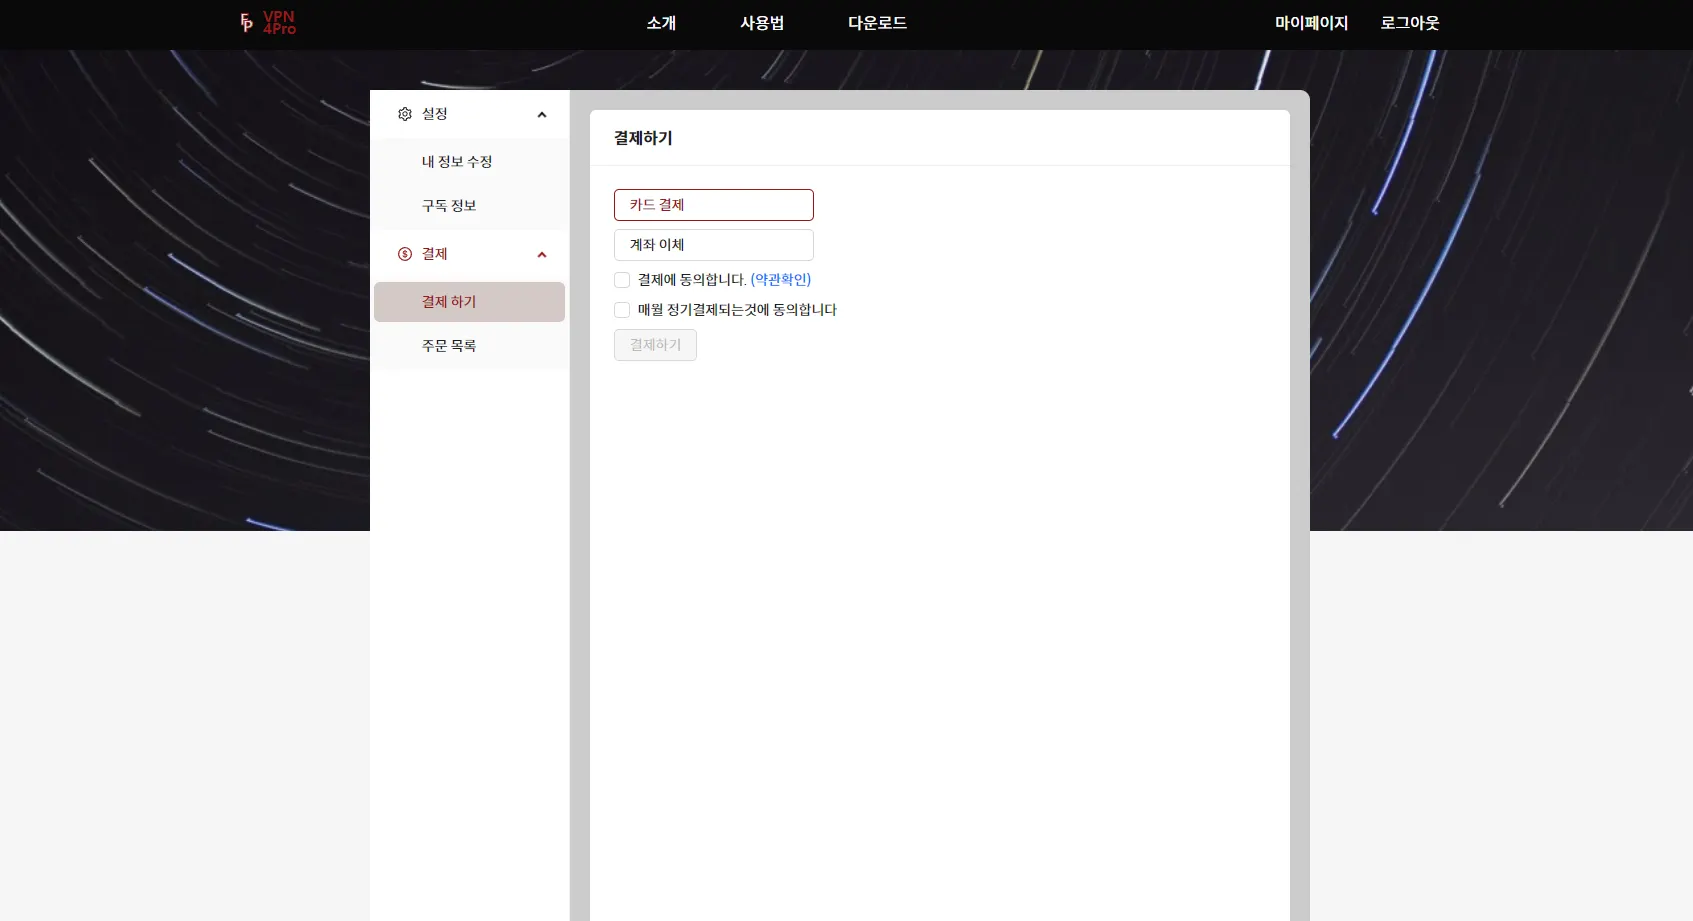Open 마이페이지 in the top bar
Image resolution: width=1693 pixels, height=921 pixels.
[x=1311, y=23]
